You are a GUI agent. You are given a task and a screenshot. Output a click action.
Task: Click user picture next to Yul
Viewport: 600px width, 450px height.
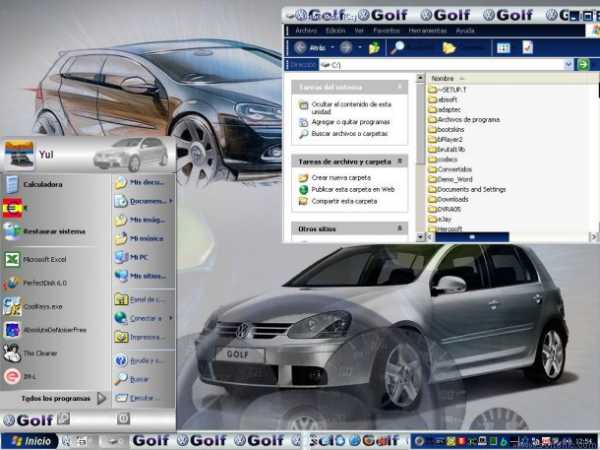tap(18, 155)
